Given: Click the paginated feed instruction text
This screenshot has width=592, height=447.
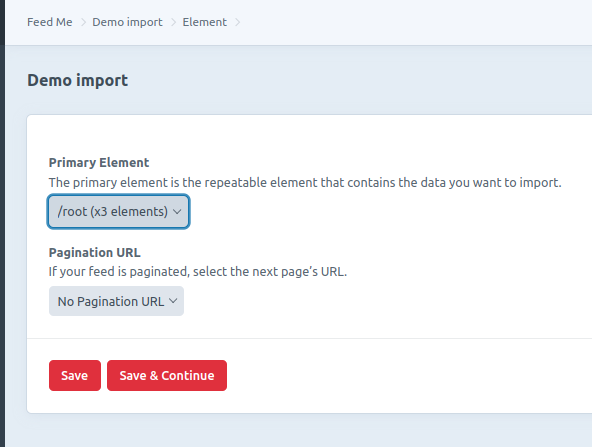Looking at the screenshot, I should pos(198,272).
